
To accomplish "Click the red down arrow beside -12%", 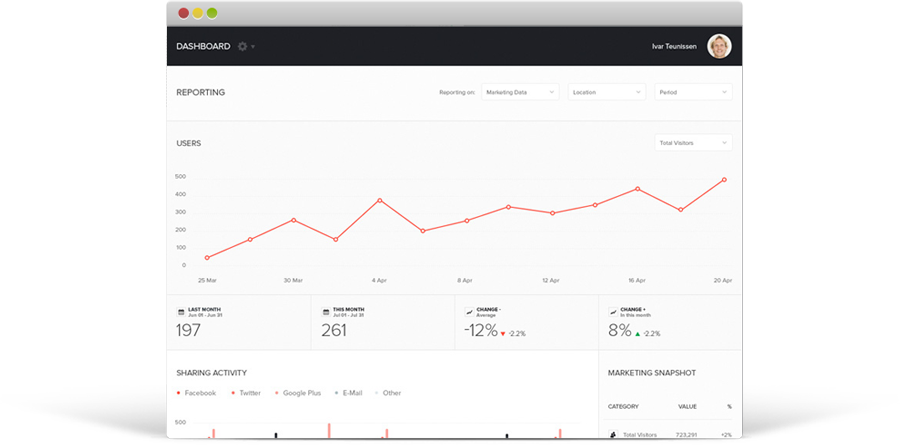I will pyautogui.click(x=505, y=332).
